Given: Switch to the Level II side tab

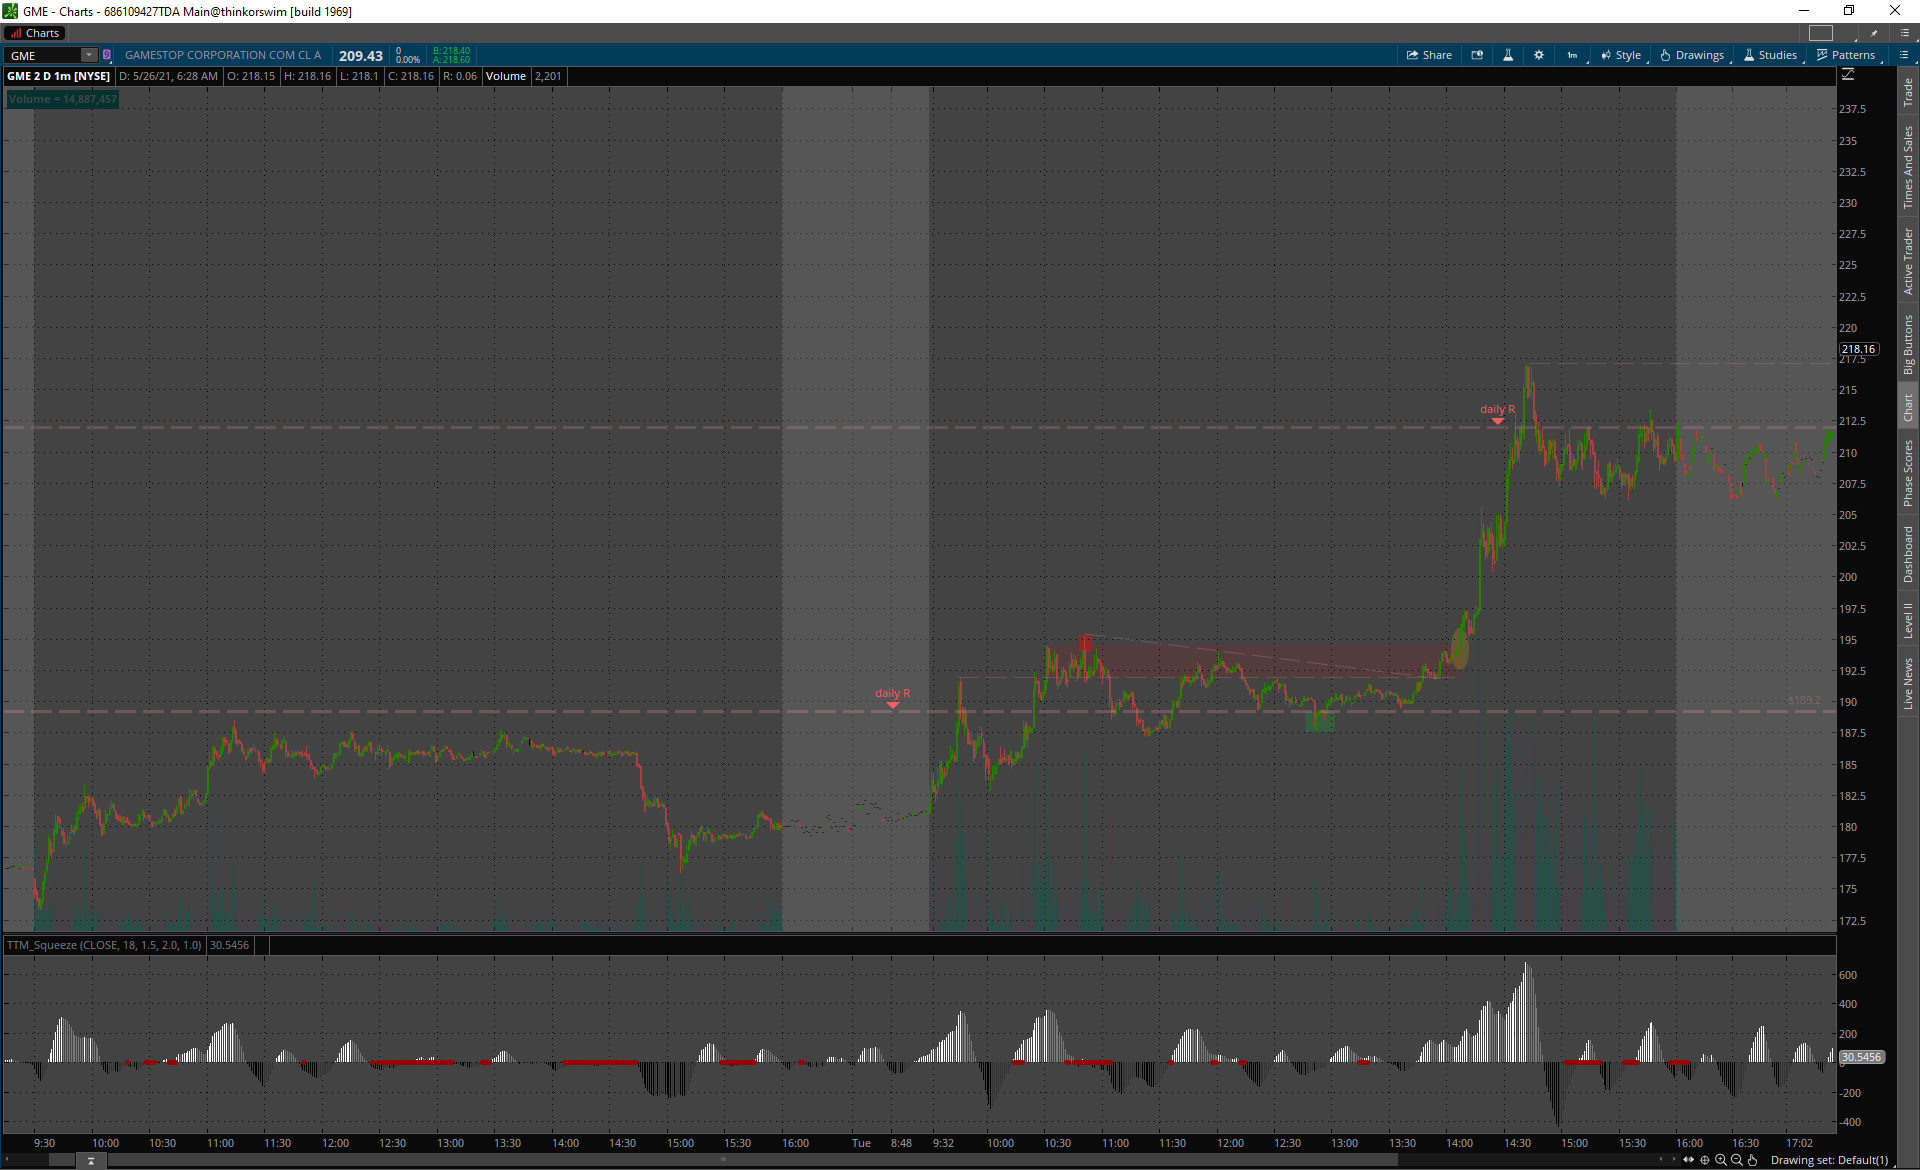Looking at the screenshot, I should (1908, 620).
